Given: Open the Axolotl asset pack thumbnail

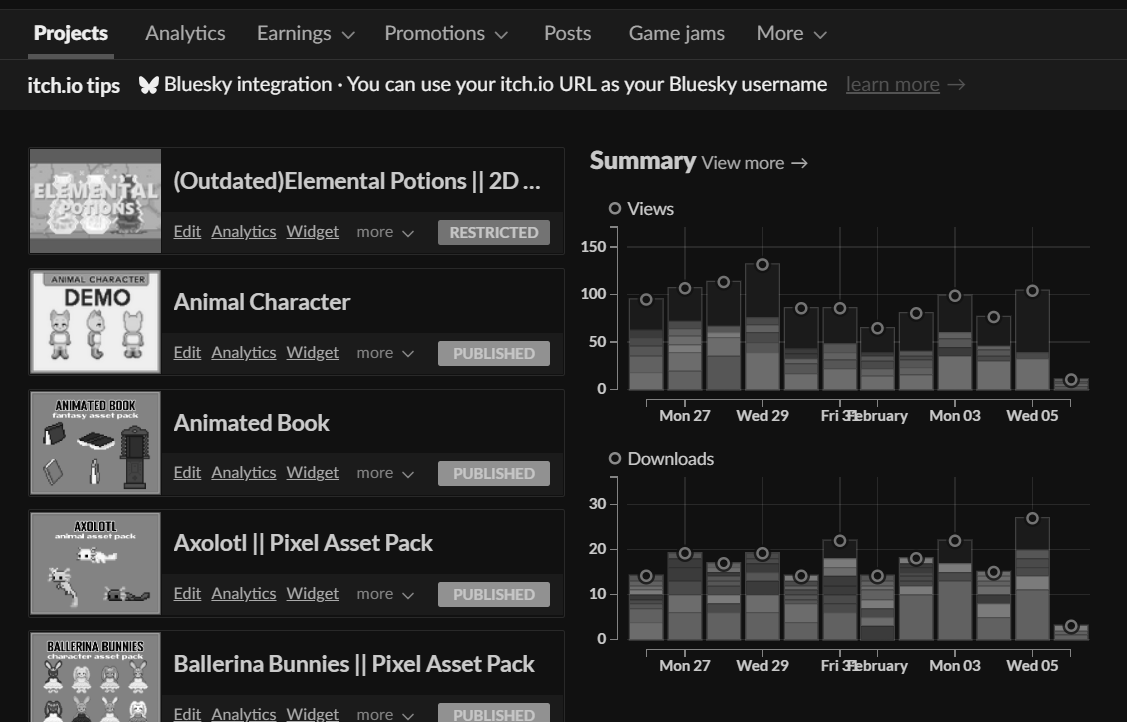Looking at the screenshot, I should [96, 563].
